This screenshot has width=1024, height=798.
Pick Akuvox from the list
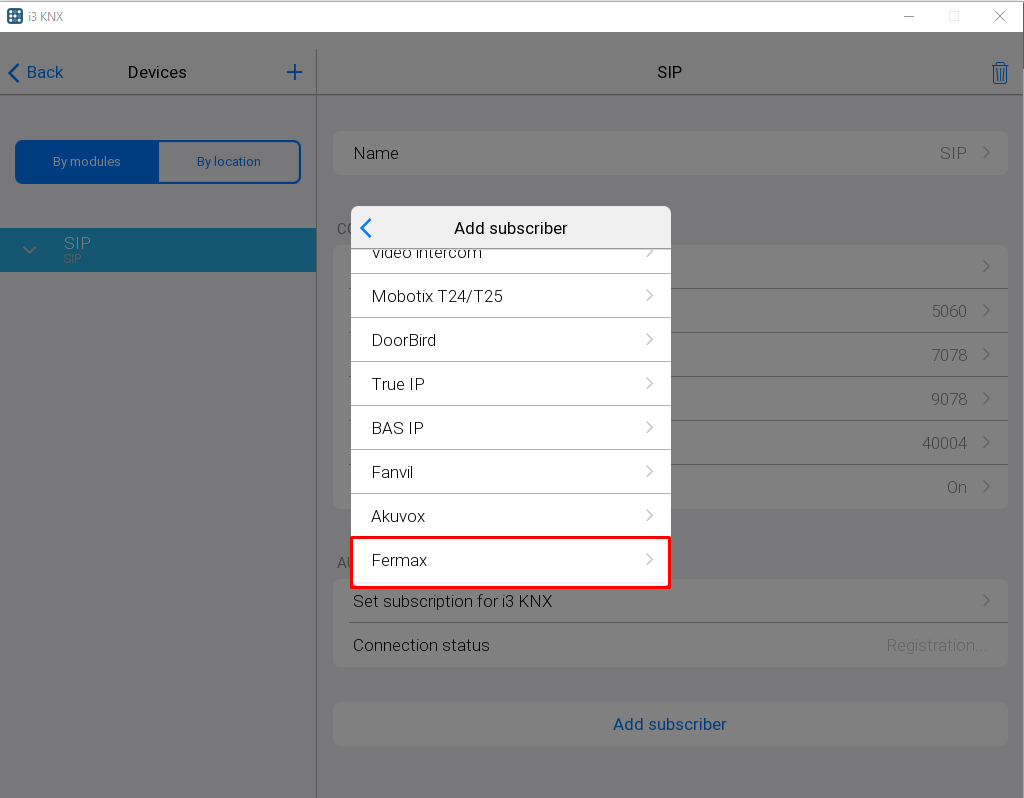tap(510, 516)
